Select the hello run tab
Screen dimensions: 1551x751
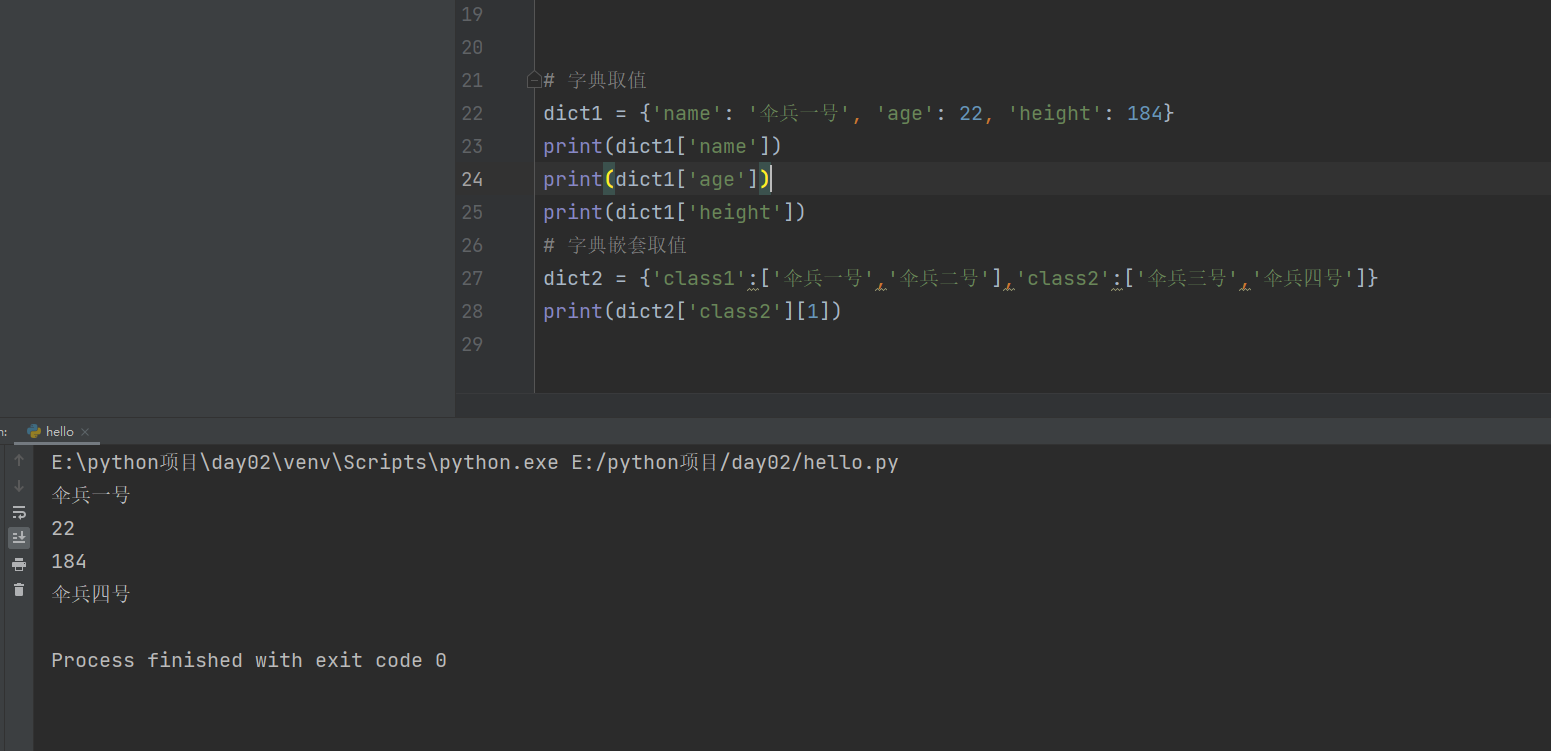point(59,431)
